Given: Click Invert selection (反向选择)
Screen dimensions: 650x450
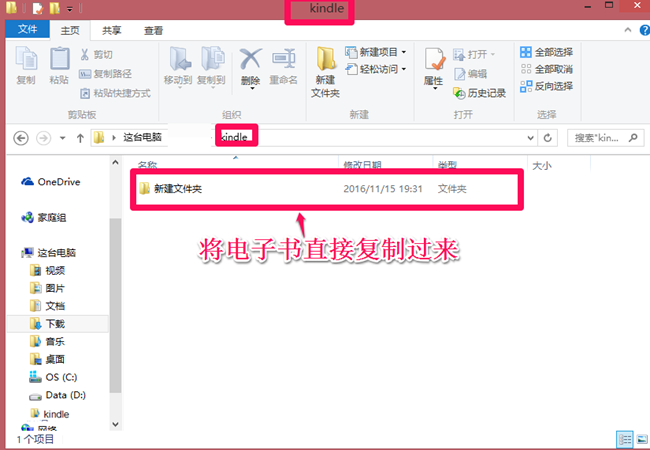Looking at the screenshot, I should click(x=547, y=86).
